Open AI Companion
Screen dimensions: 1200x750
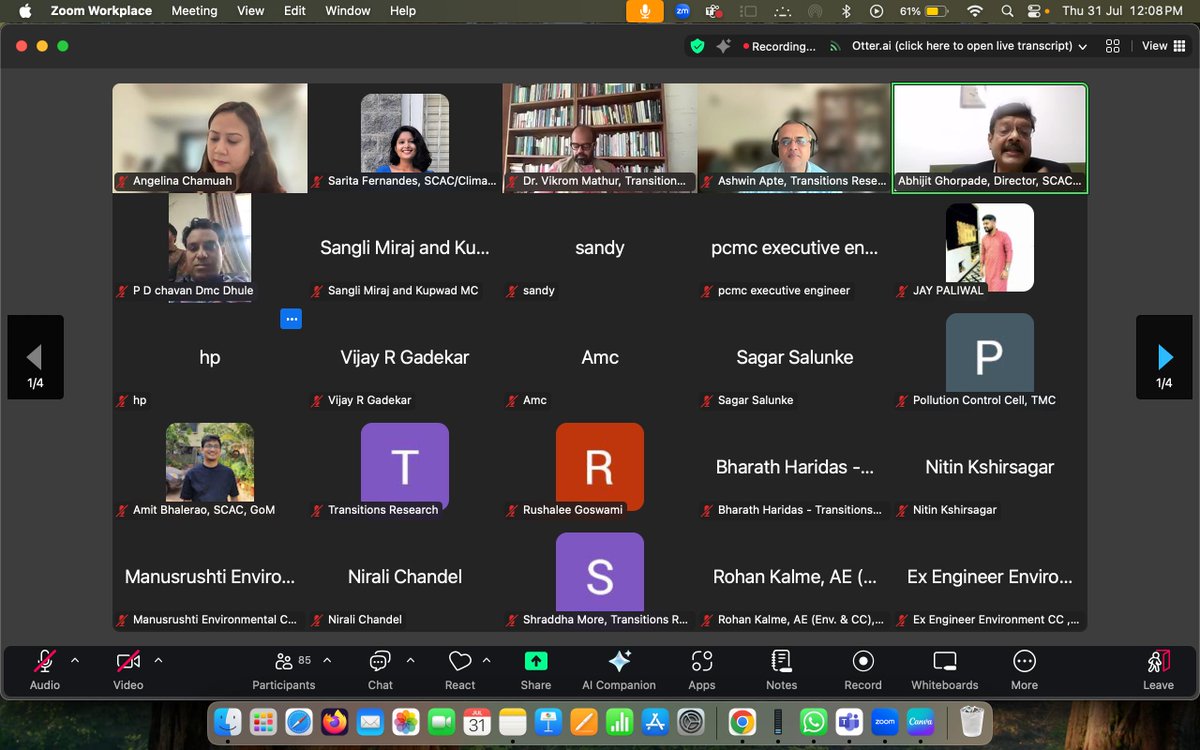point(619,670)
